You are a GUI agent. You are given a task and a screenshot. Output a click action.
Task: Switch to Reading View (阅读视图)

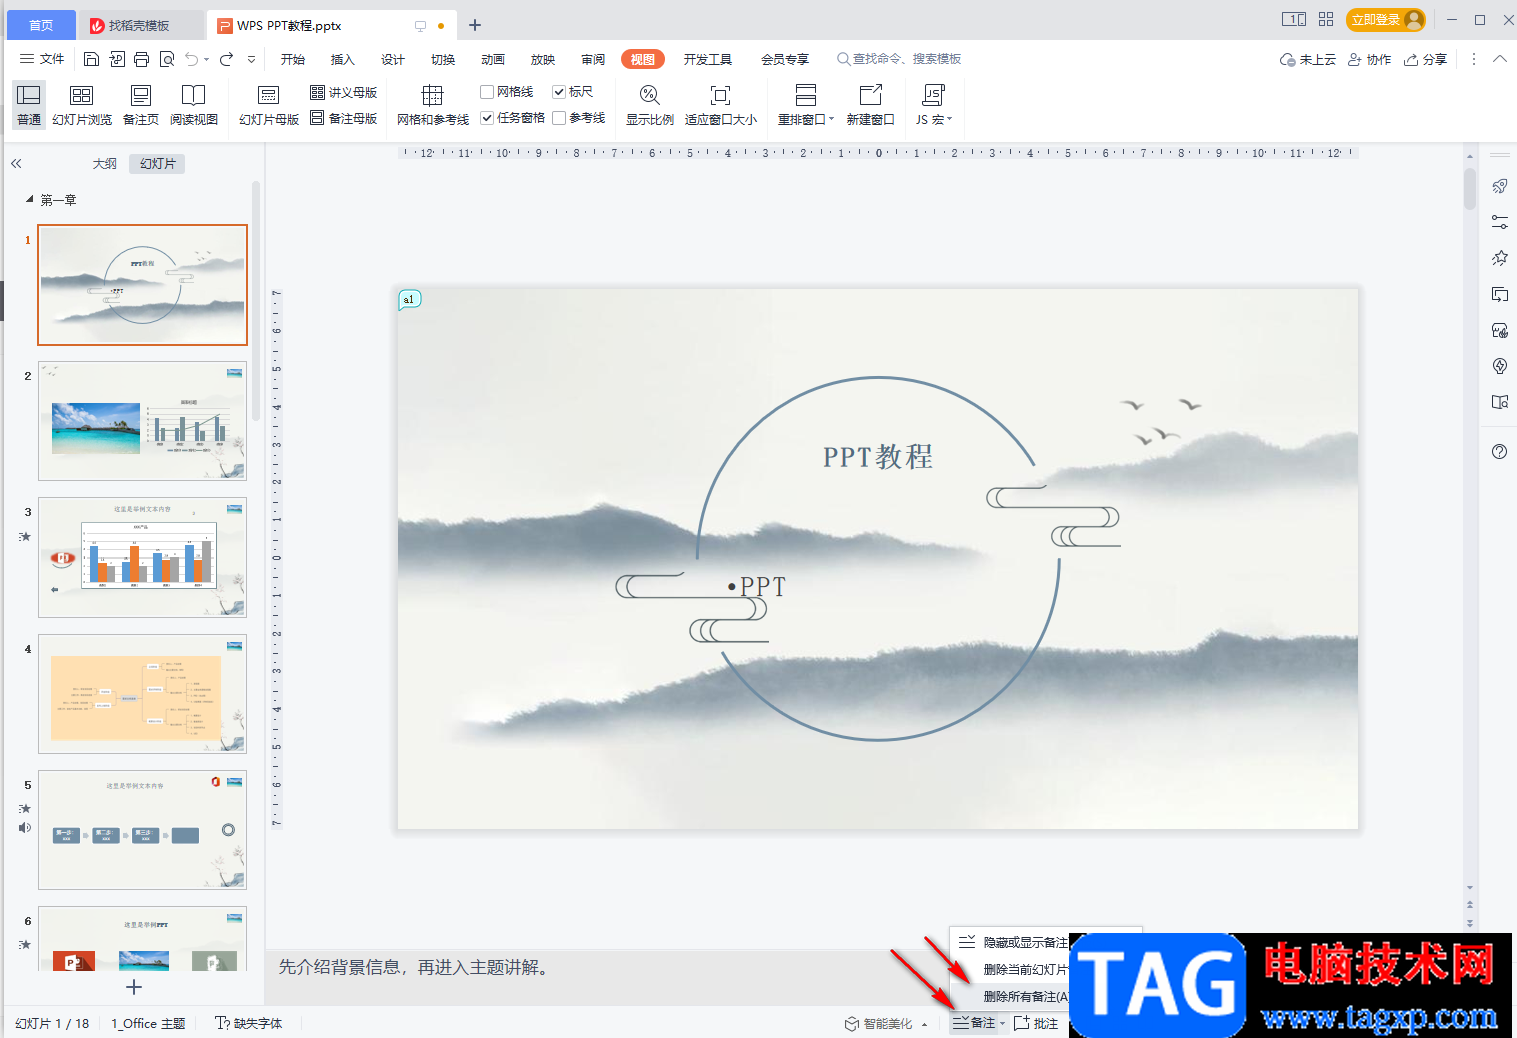pos(194,105)
